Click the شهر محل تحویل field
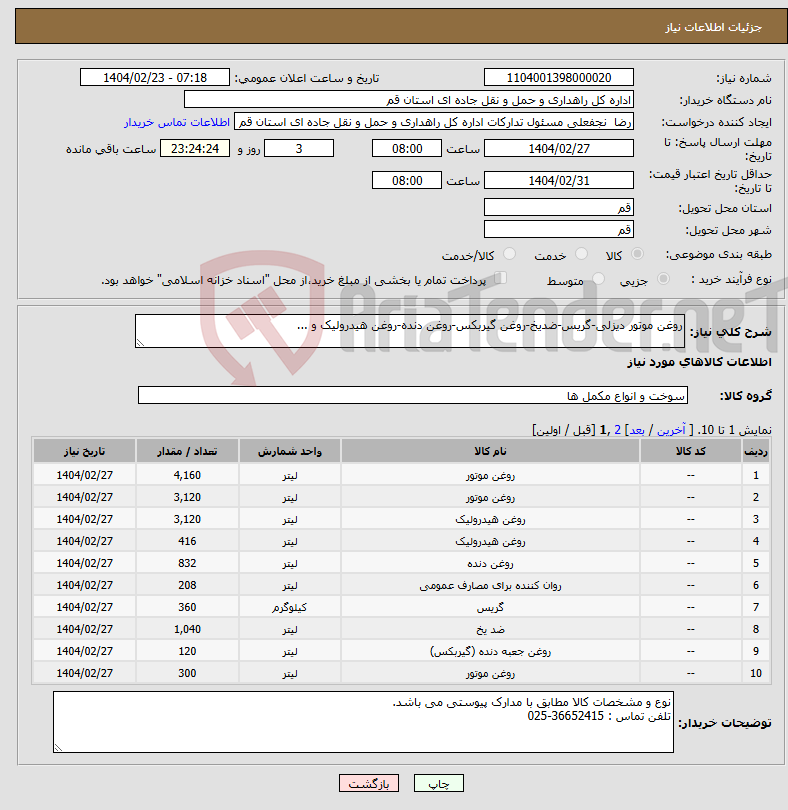The height and width of the screenshot is (810, 788). pos(559,229)
